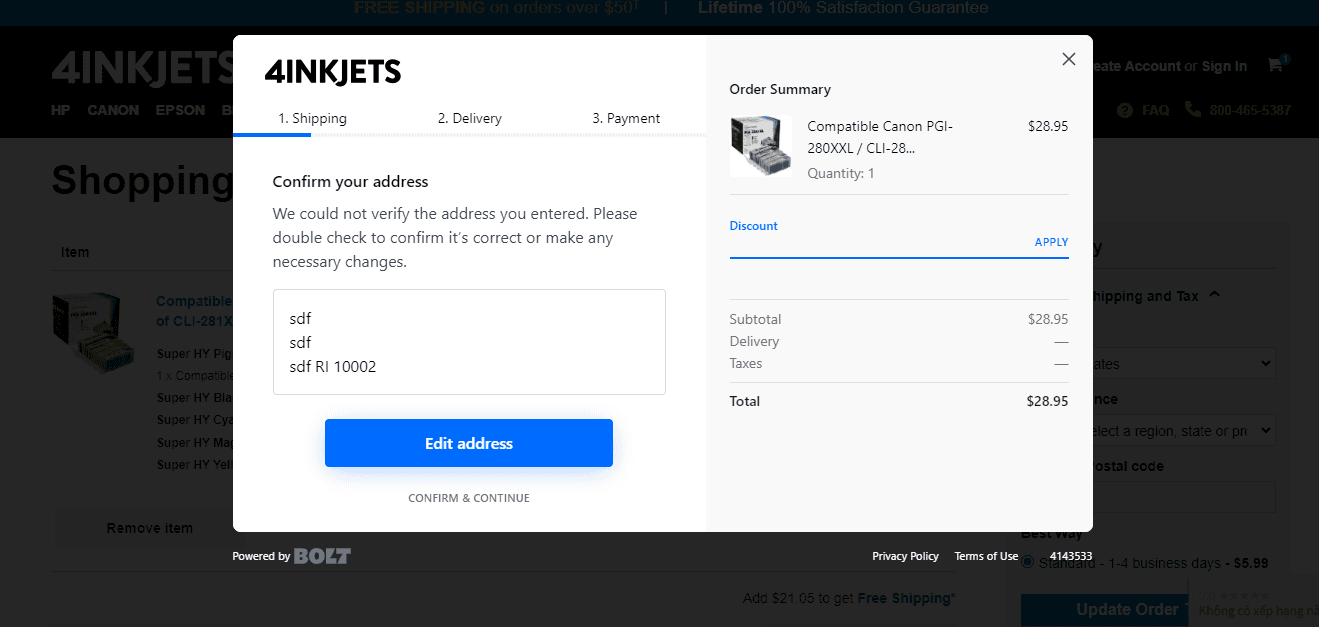Click the $28.95 Total amount
Viewport: 1319px width, 627px height.
pos(1047,401)
